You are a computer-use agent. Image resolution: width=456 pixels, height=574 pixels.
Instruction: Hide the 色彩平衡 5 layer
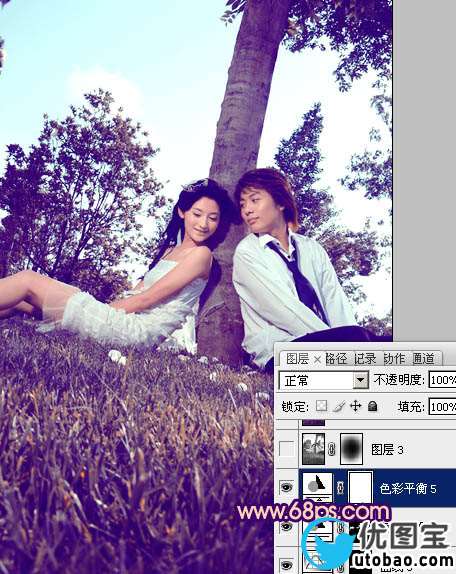click(286, 488)
